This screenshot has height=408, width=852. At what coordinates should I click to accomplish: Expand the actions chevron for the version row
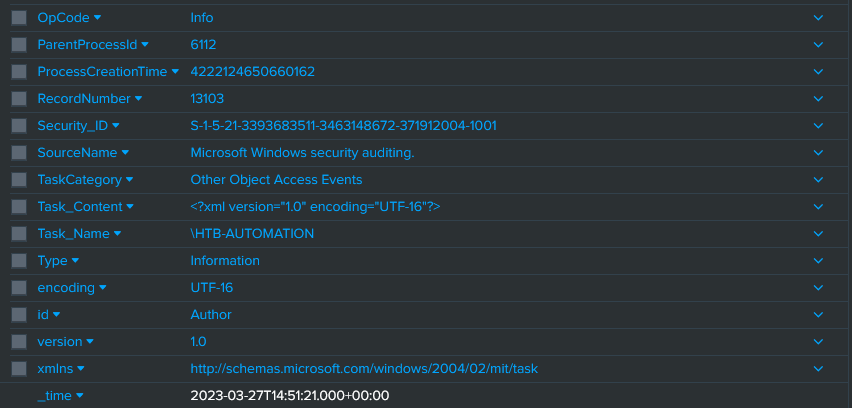(818, 342)
